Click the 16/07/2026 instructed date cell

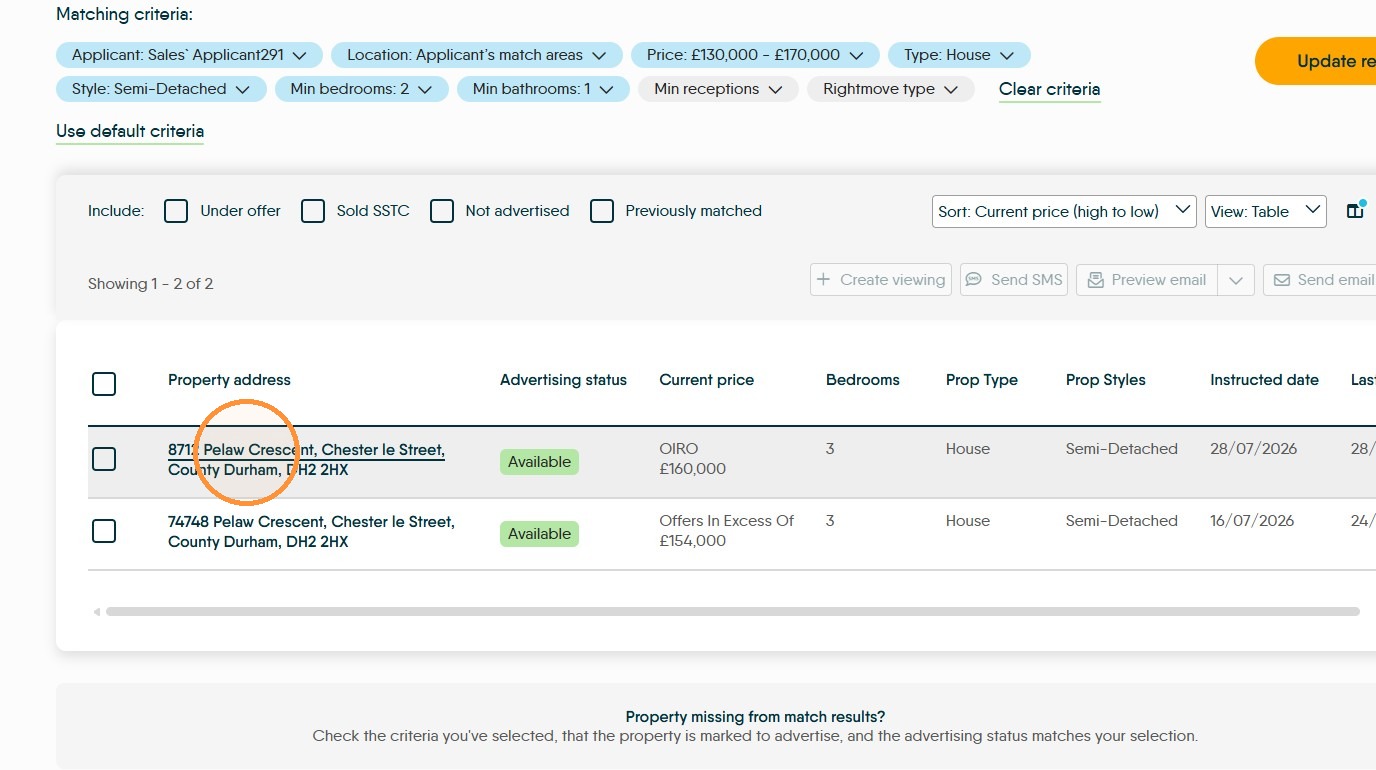1252,521
